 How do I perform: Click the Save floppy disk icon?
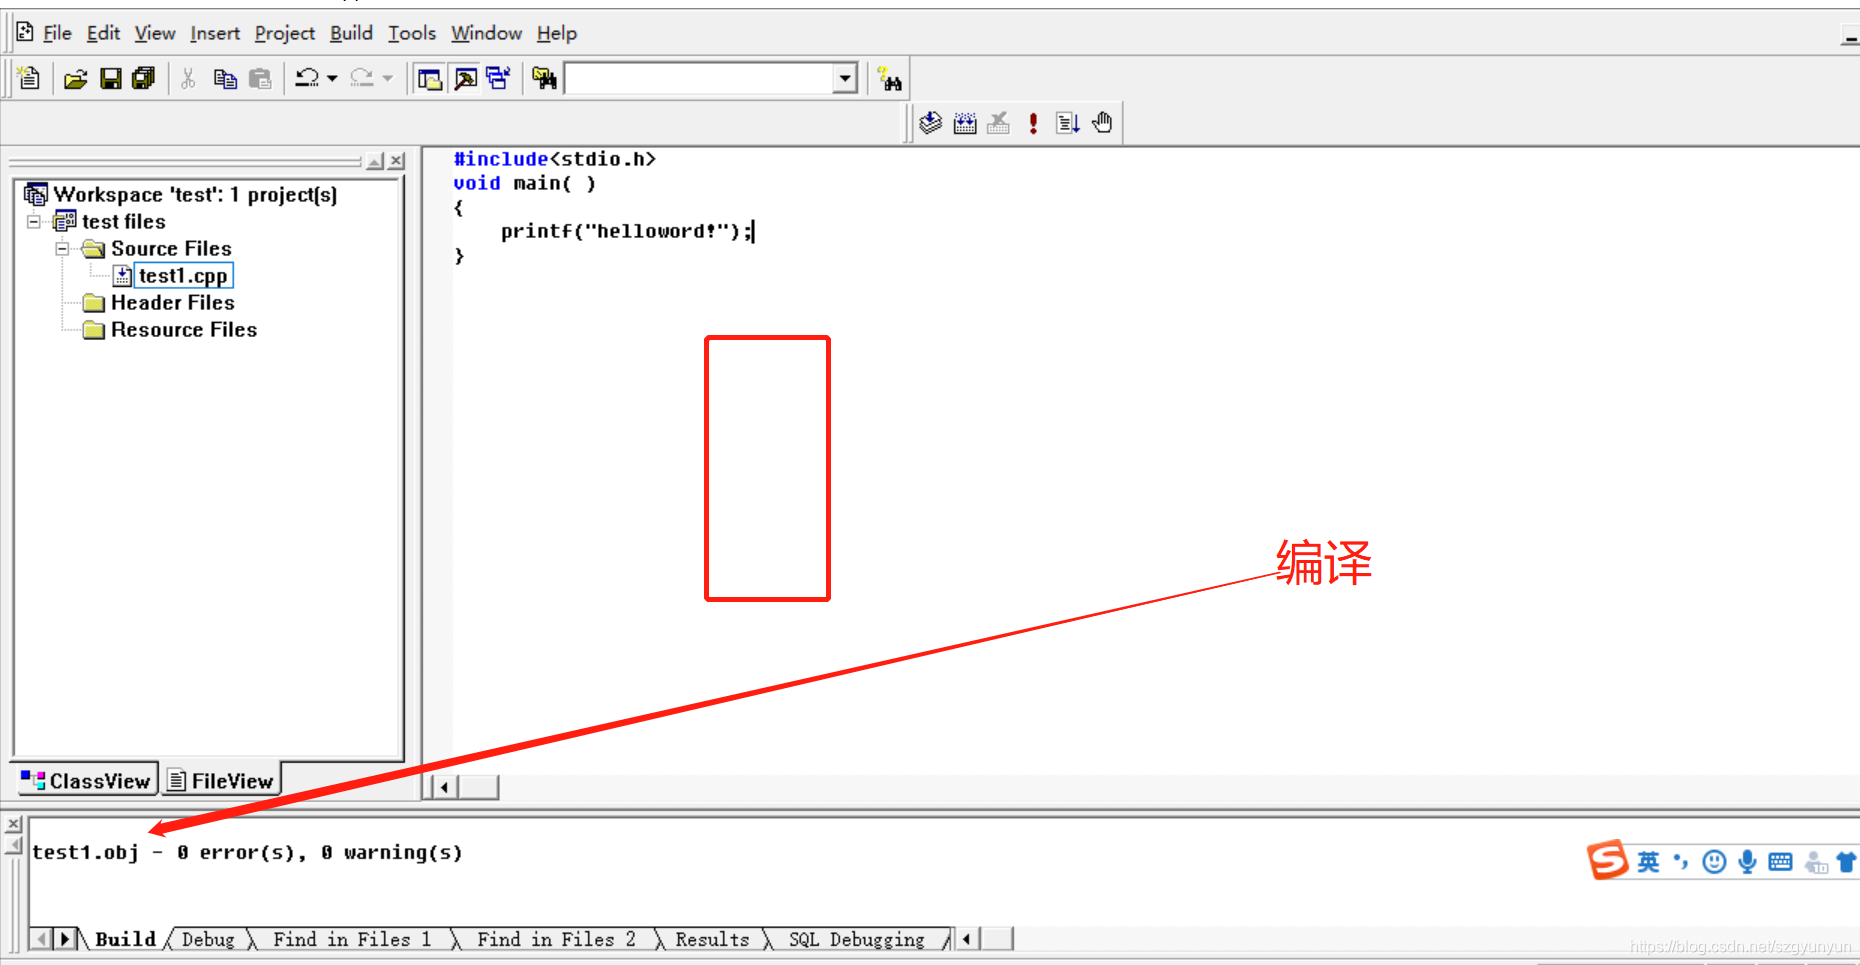[x=110, y=78]
